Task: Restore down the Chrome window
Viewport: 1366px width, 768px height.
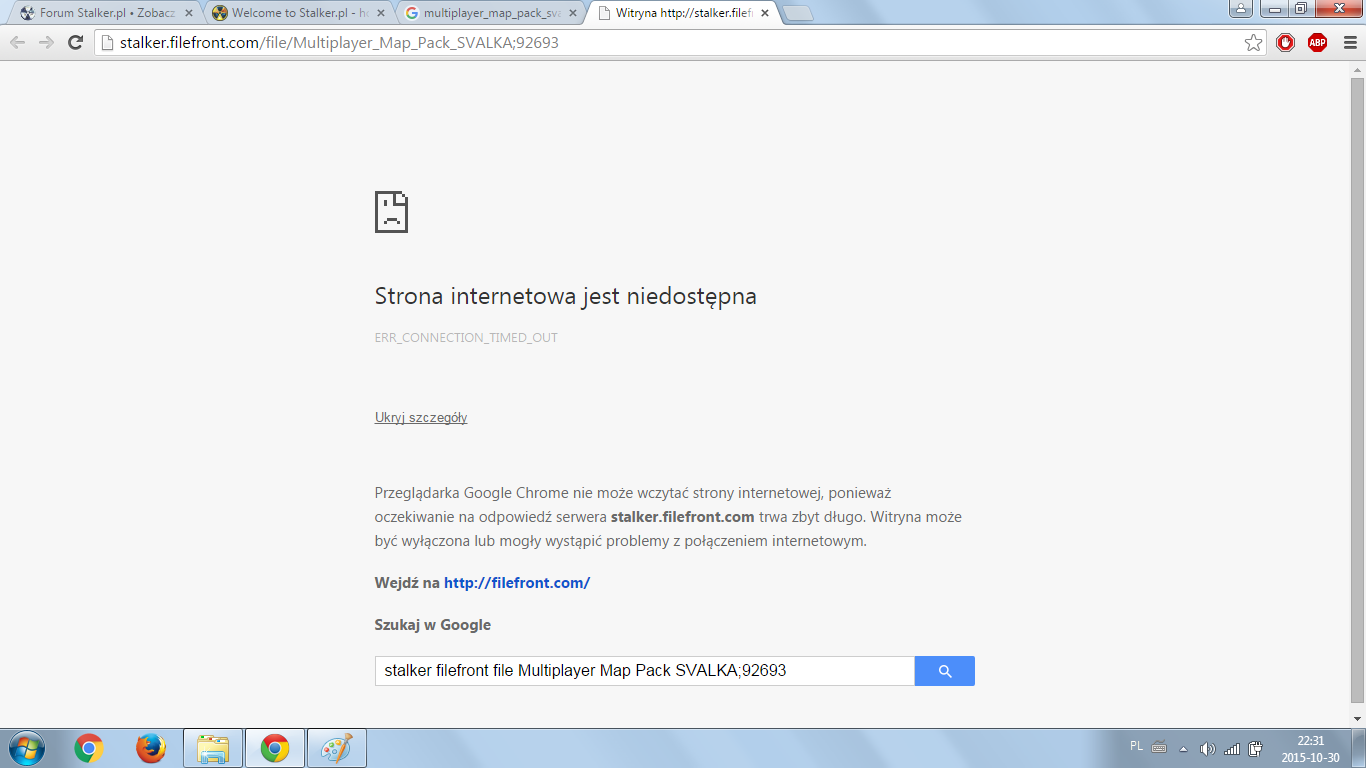Action: [x=1300, y=8]
